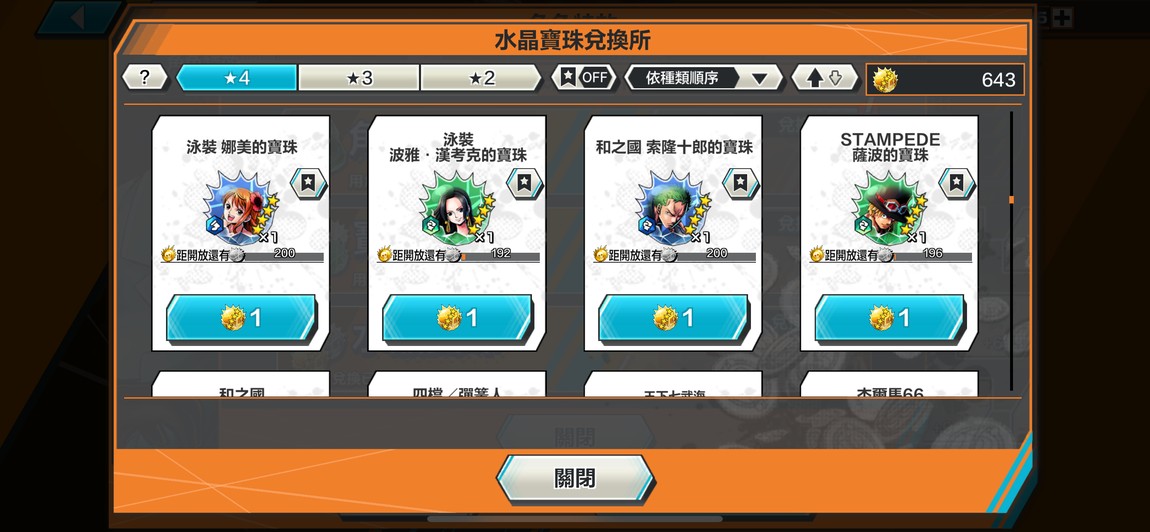This screenshot has height=532, width=1150.
Task: Select the ★2 tab
Action: click(481, 78)
